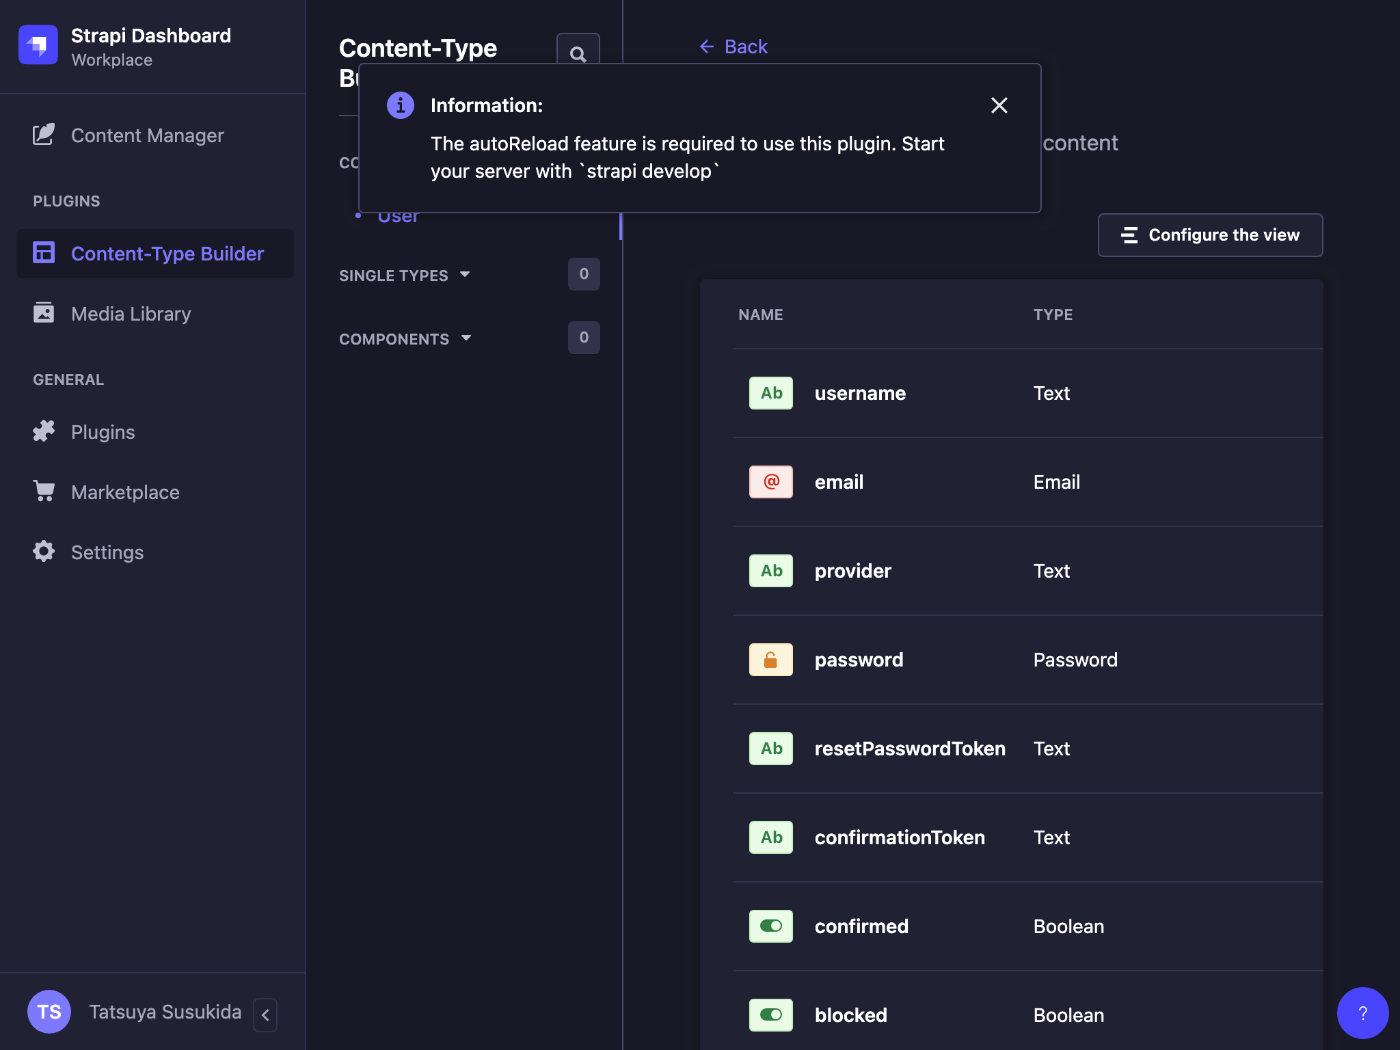Collapse the Components section
The height and width of the screenshot is (1050, 1400).
(x=405, y=339)
